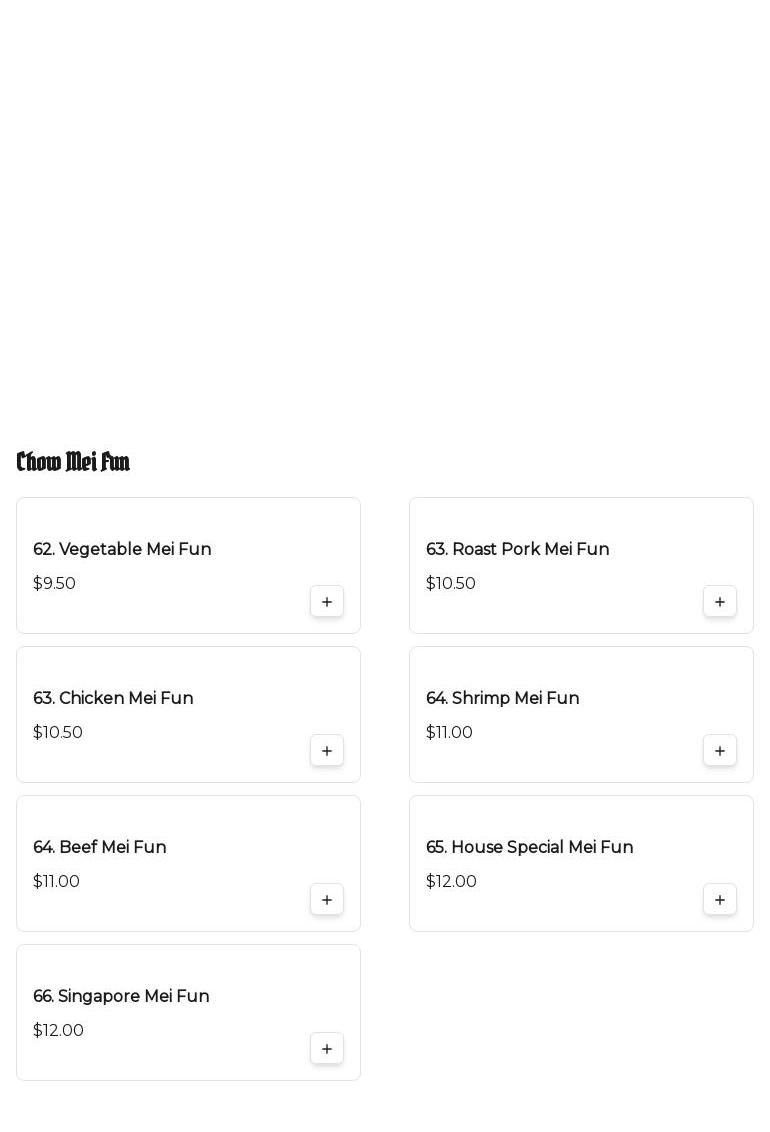770x1132 pixels.
Task: Add Chicken Mei Fun with plus icon
Action: point(327,751)
